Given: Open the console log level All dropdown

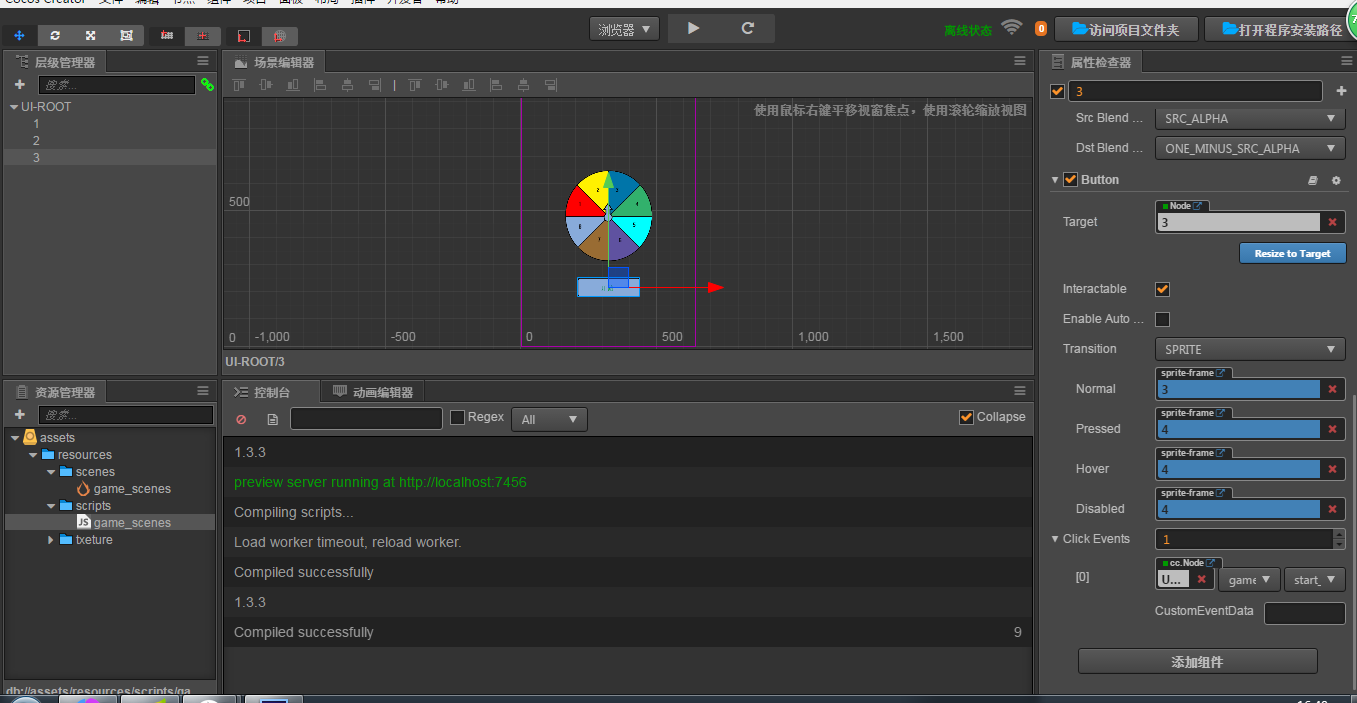Looking at the screenshot, I should [549, 419].
